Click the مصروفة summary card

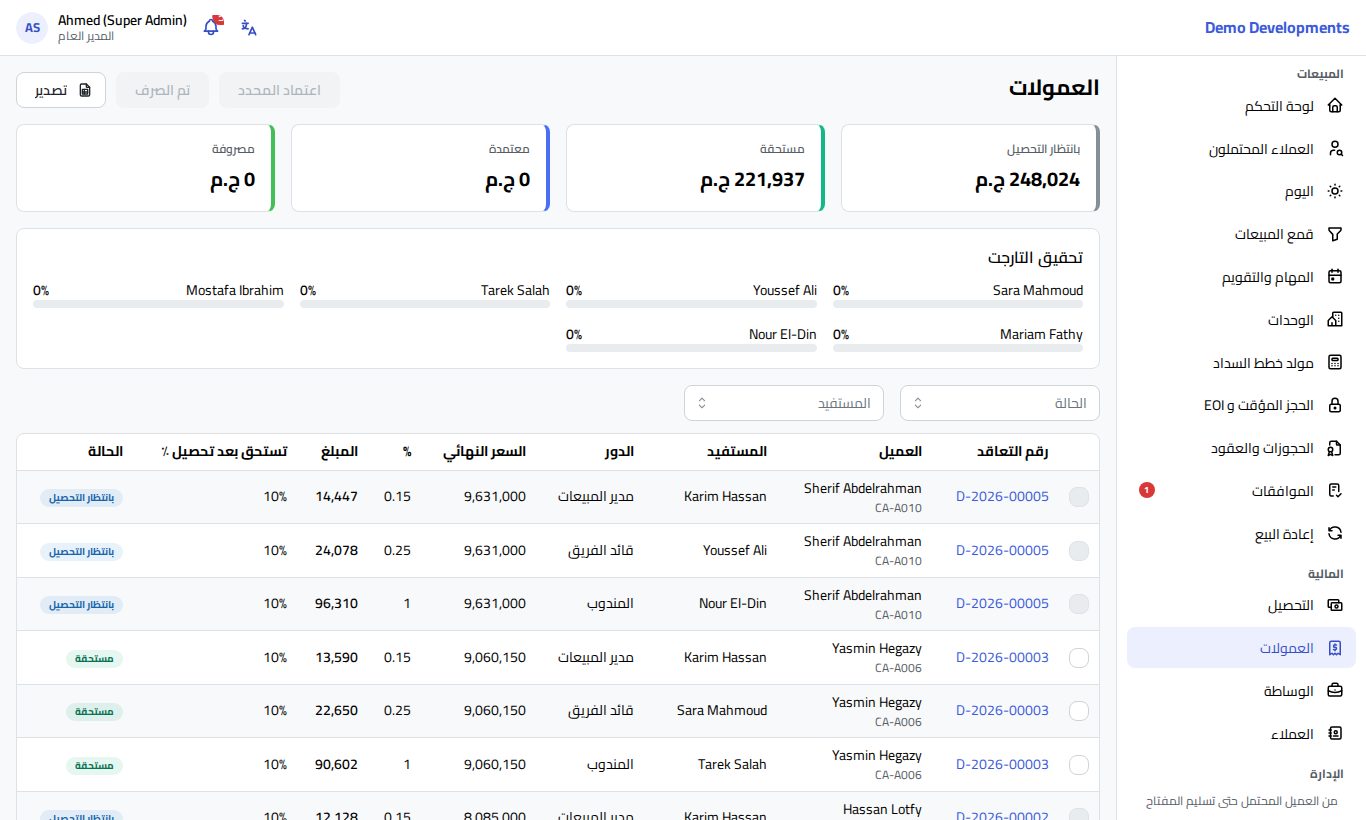coord(146,168)
